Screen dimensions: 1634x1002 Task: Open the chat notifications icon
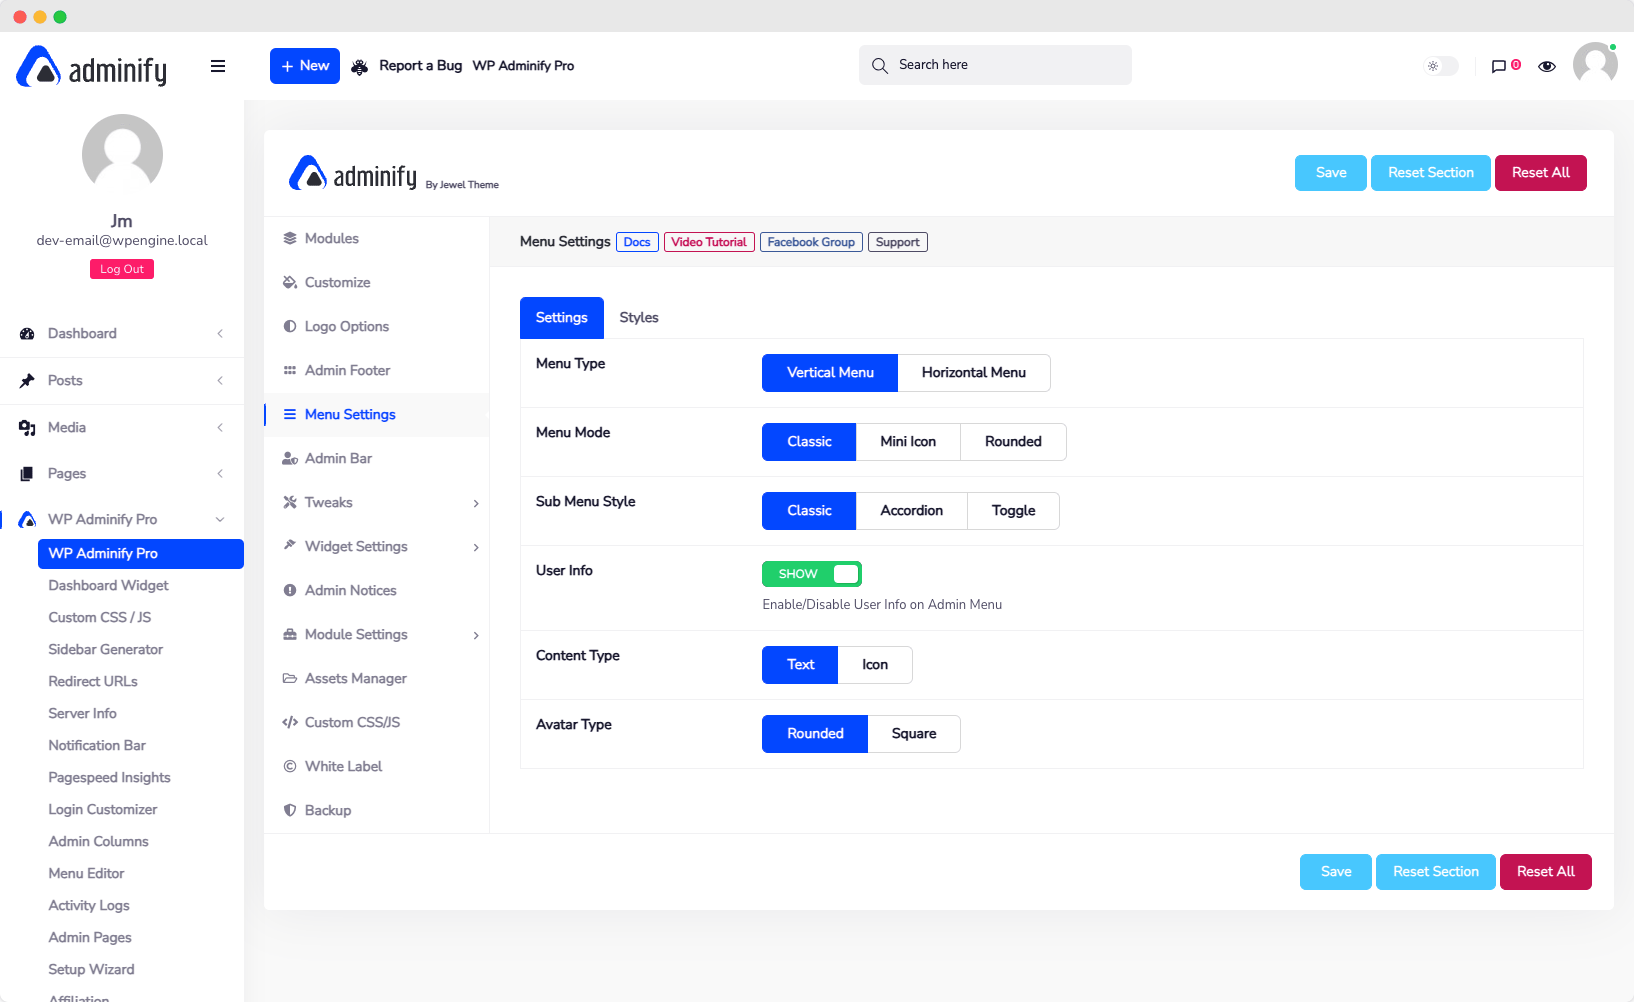point(1498,66)
